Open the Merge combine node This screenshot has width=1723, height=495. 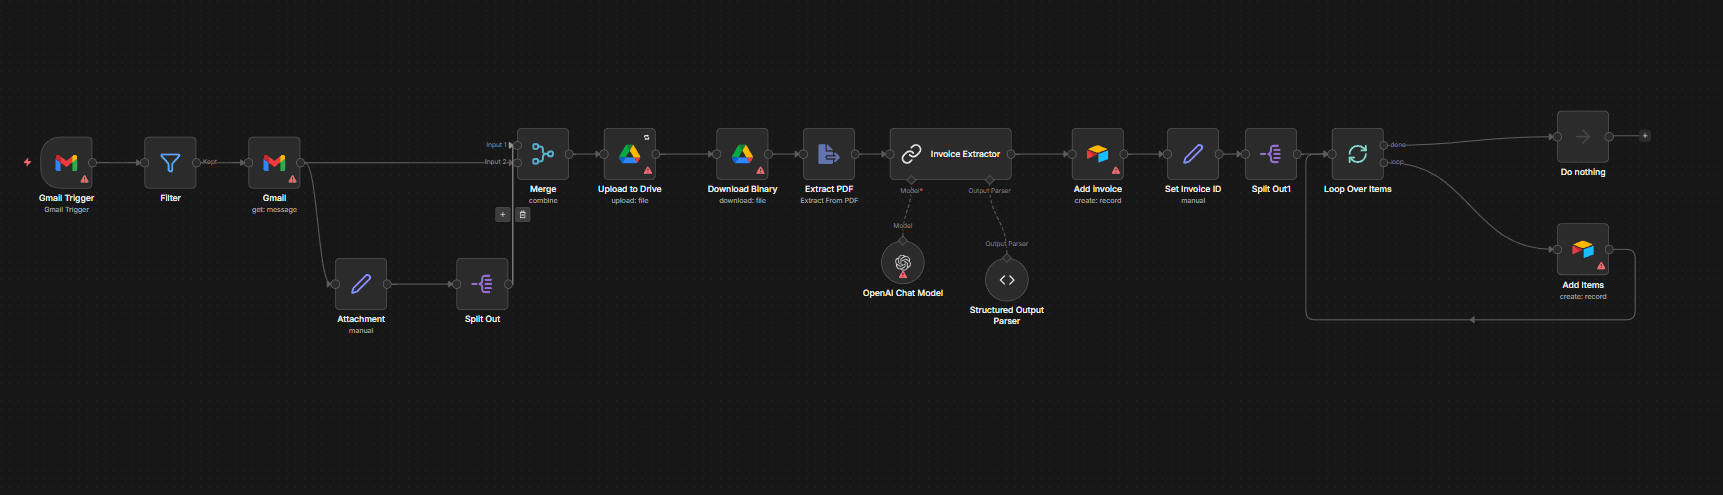tap(543, 154)
